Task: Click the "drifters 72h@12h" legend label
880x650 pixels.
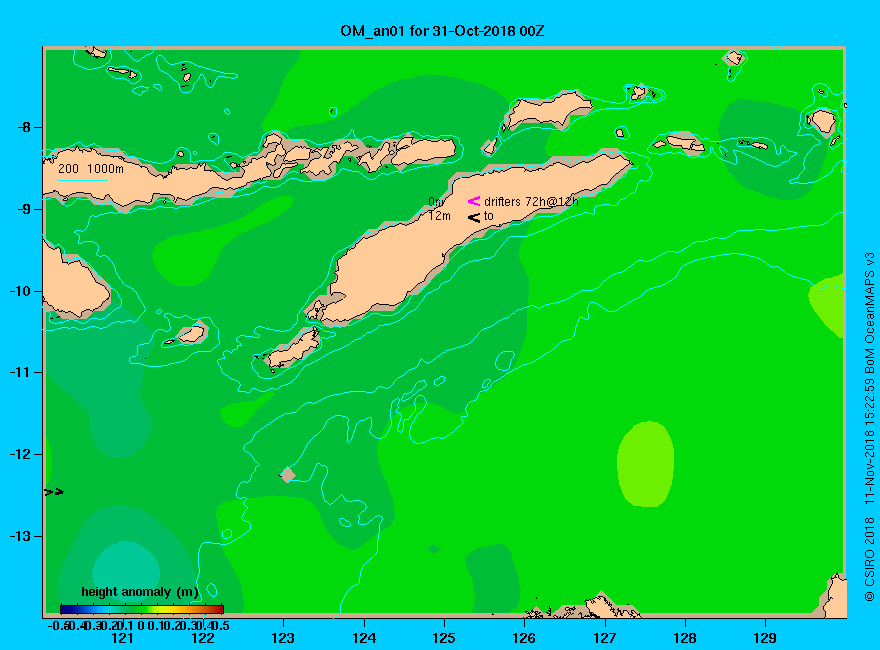Action: [x=531, y=202]
